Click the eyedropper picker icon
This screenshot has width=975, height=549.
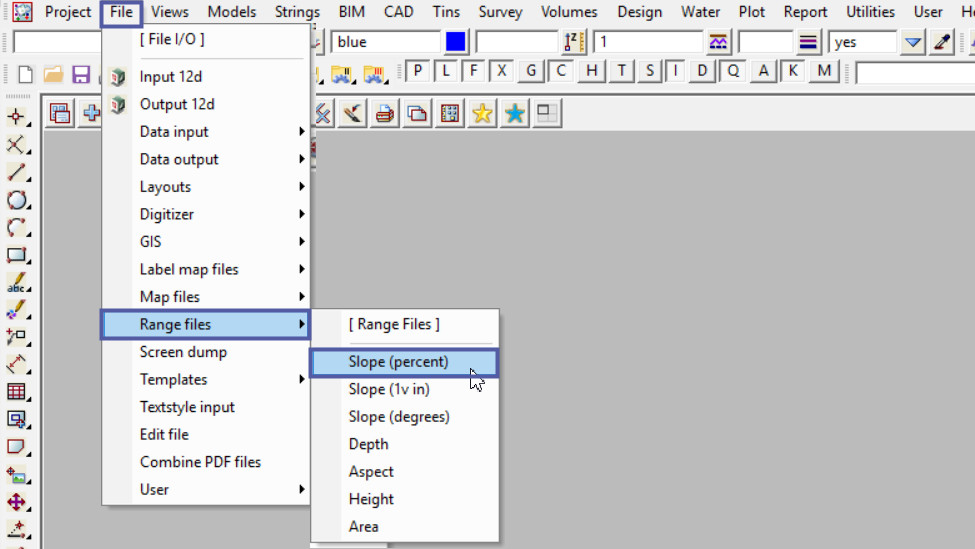pyautogui.click(x=942, y=42)
